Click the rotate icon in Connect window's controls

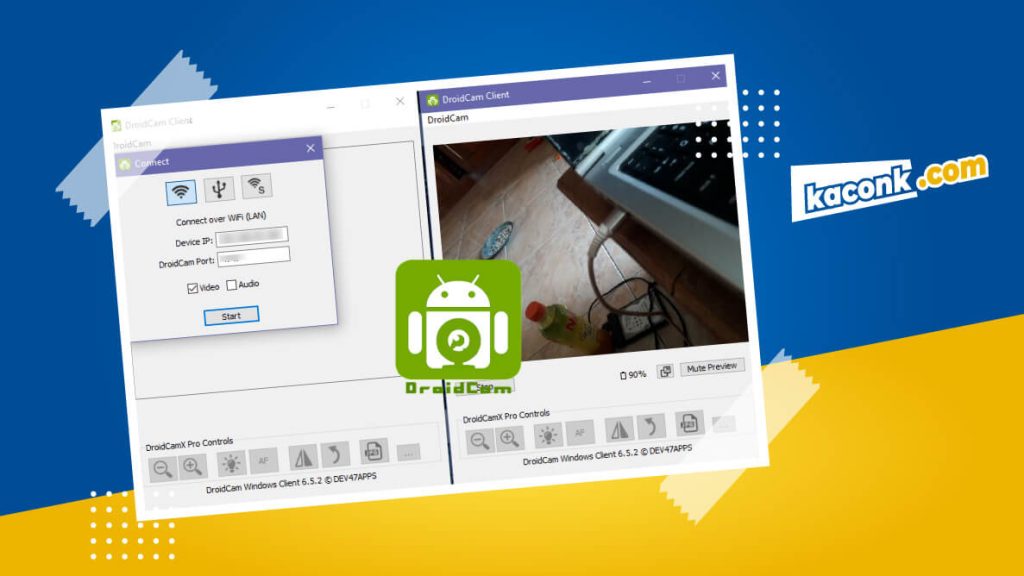click(x=335, y=455)
